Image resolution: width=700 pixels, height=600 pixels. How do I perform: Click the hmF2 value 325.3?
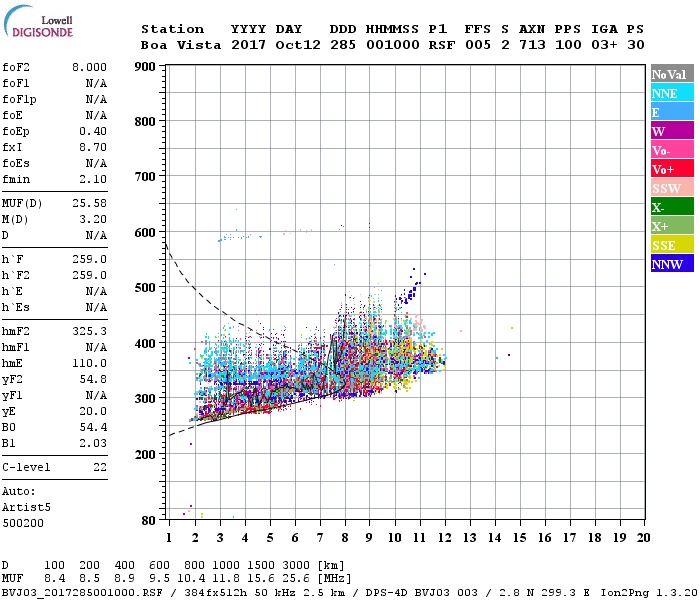pyautogui.click(x=89, y=331)
